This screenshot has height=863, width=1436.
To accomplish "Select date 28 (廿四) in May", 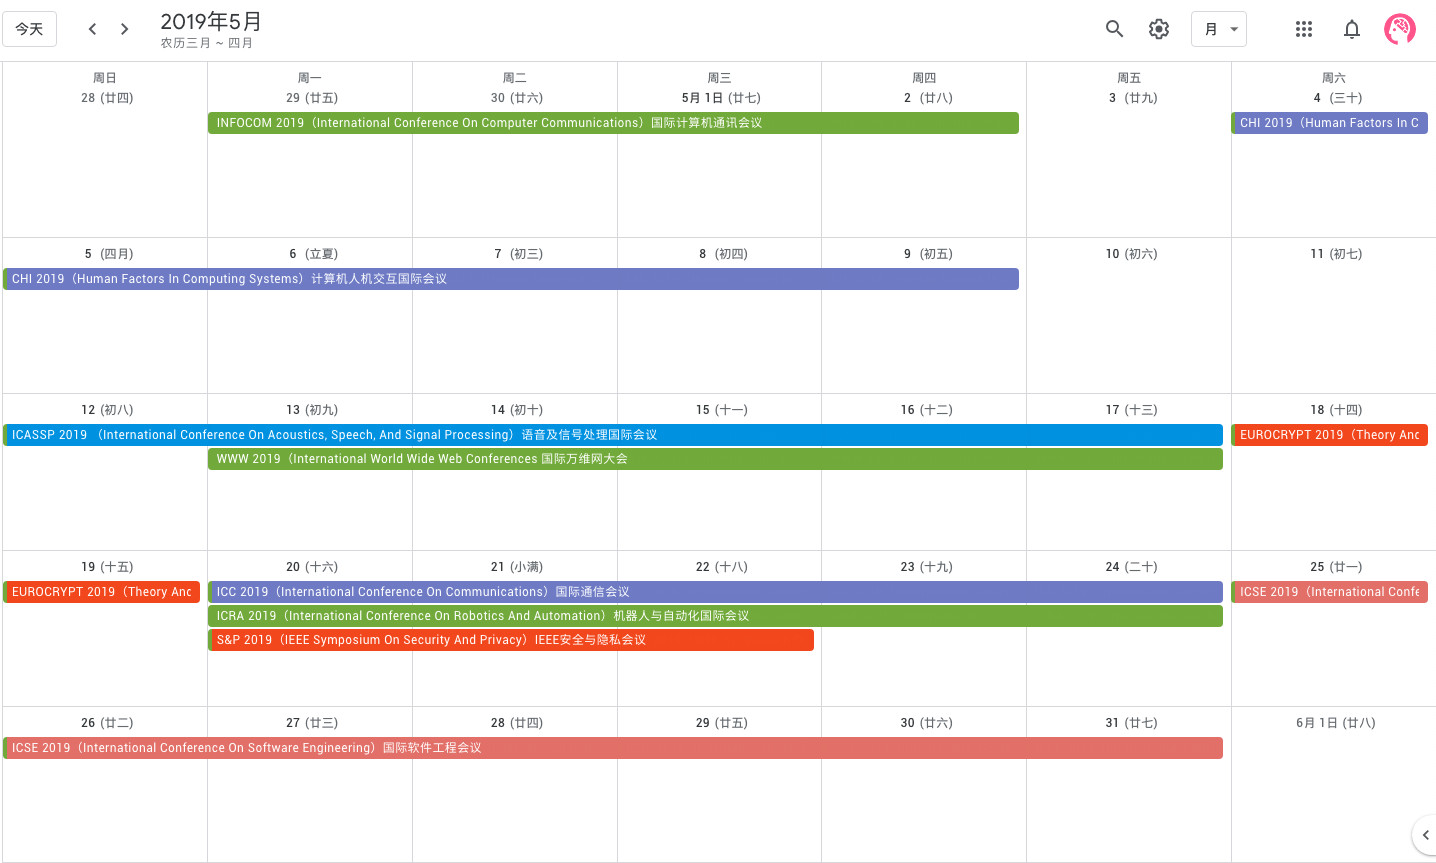I will click(x=517, y=723).
